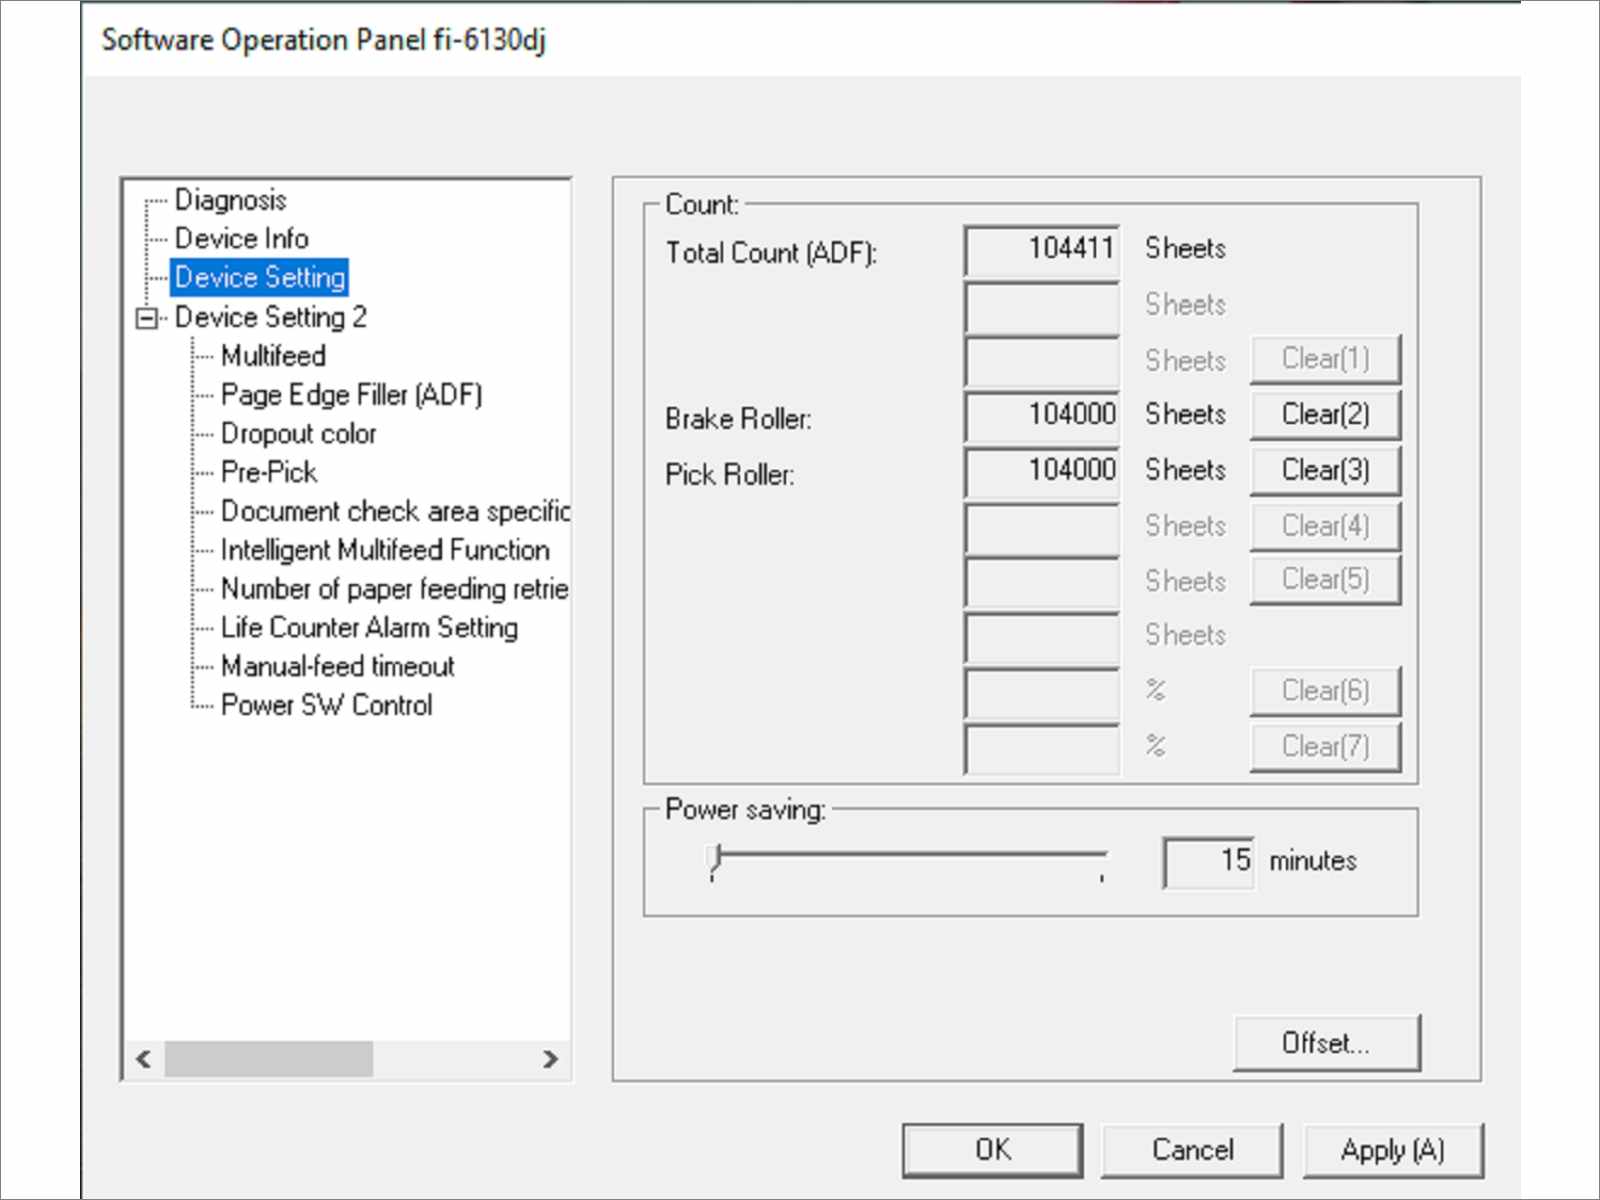Click the Apply (A) button
This screenshot has height=1200, width=1600.
(x=1393, y=1150)
